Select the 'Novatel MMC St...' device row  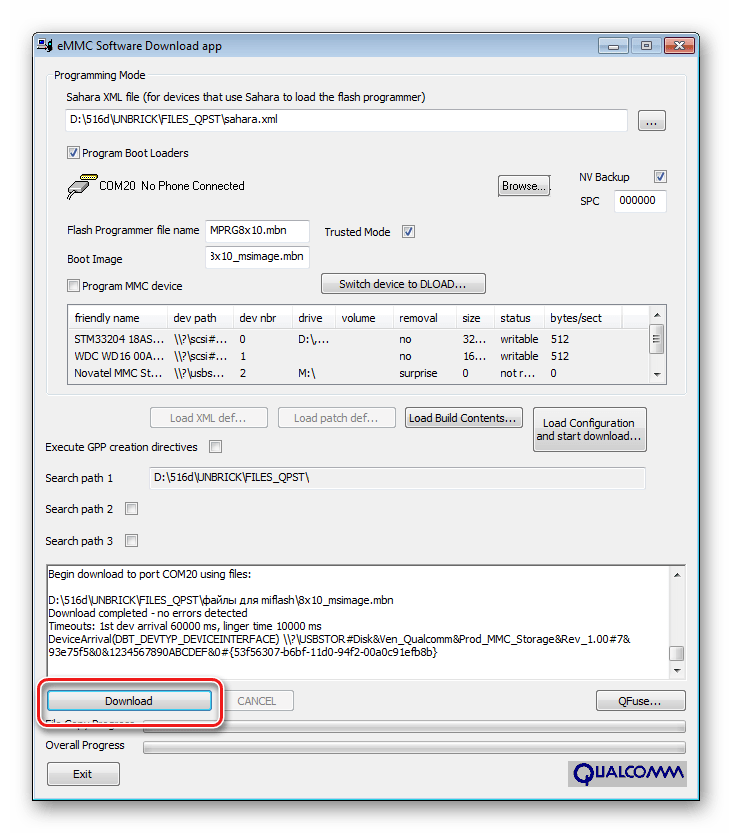(359, 373)
